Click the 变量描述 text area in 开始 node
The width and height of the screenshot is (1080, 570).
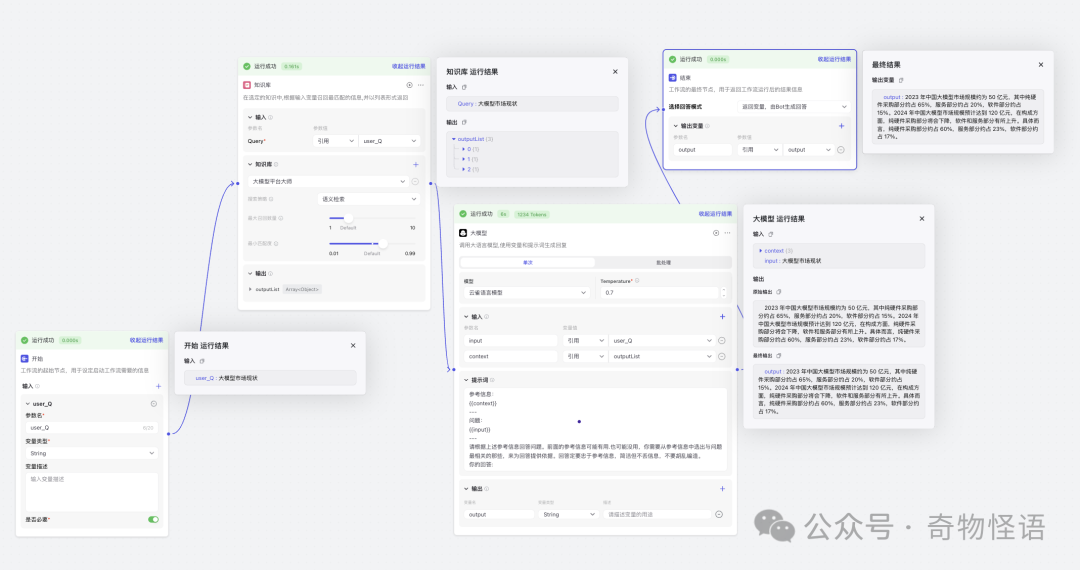click(91, 491)
